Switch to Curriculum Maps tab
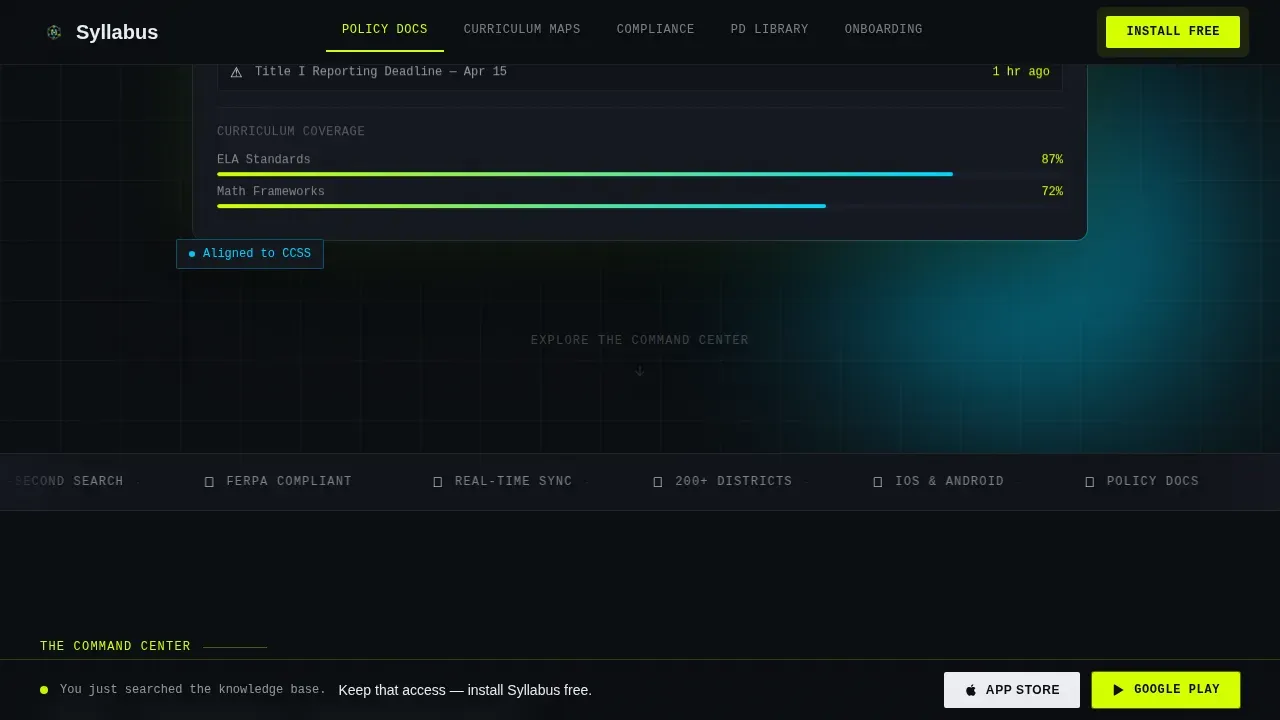 522,30
